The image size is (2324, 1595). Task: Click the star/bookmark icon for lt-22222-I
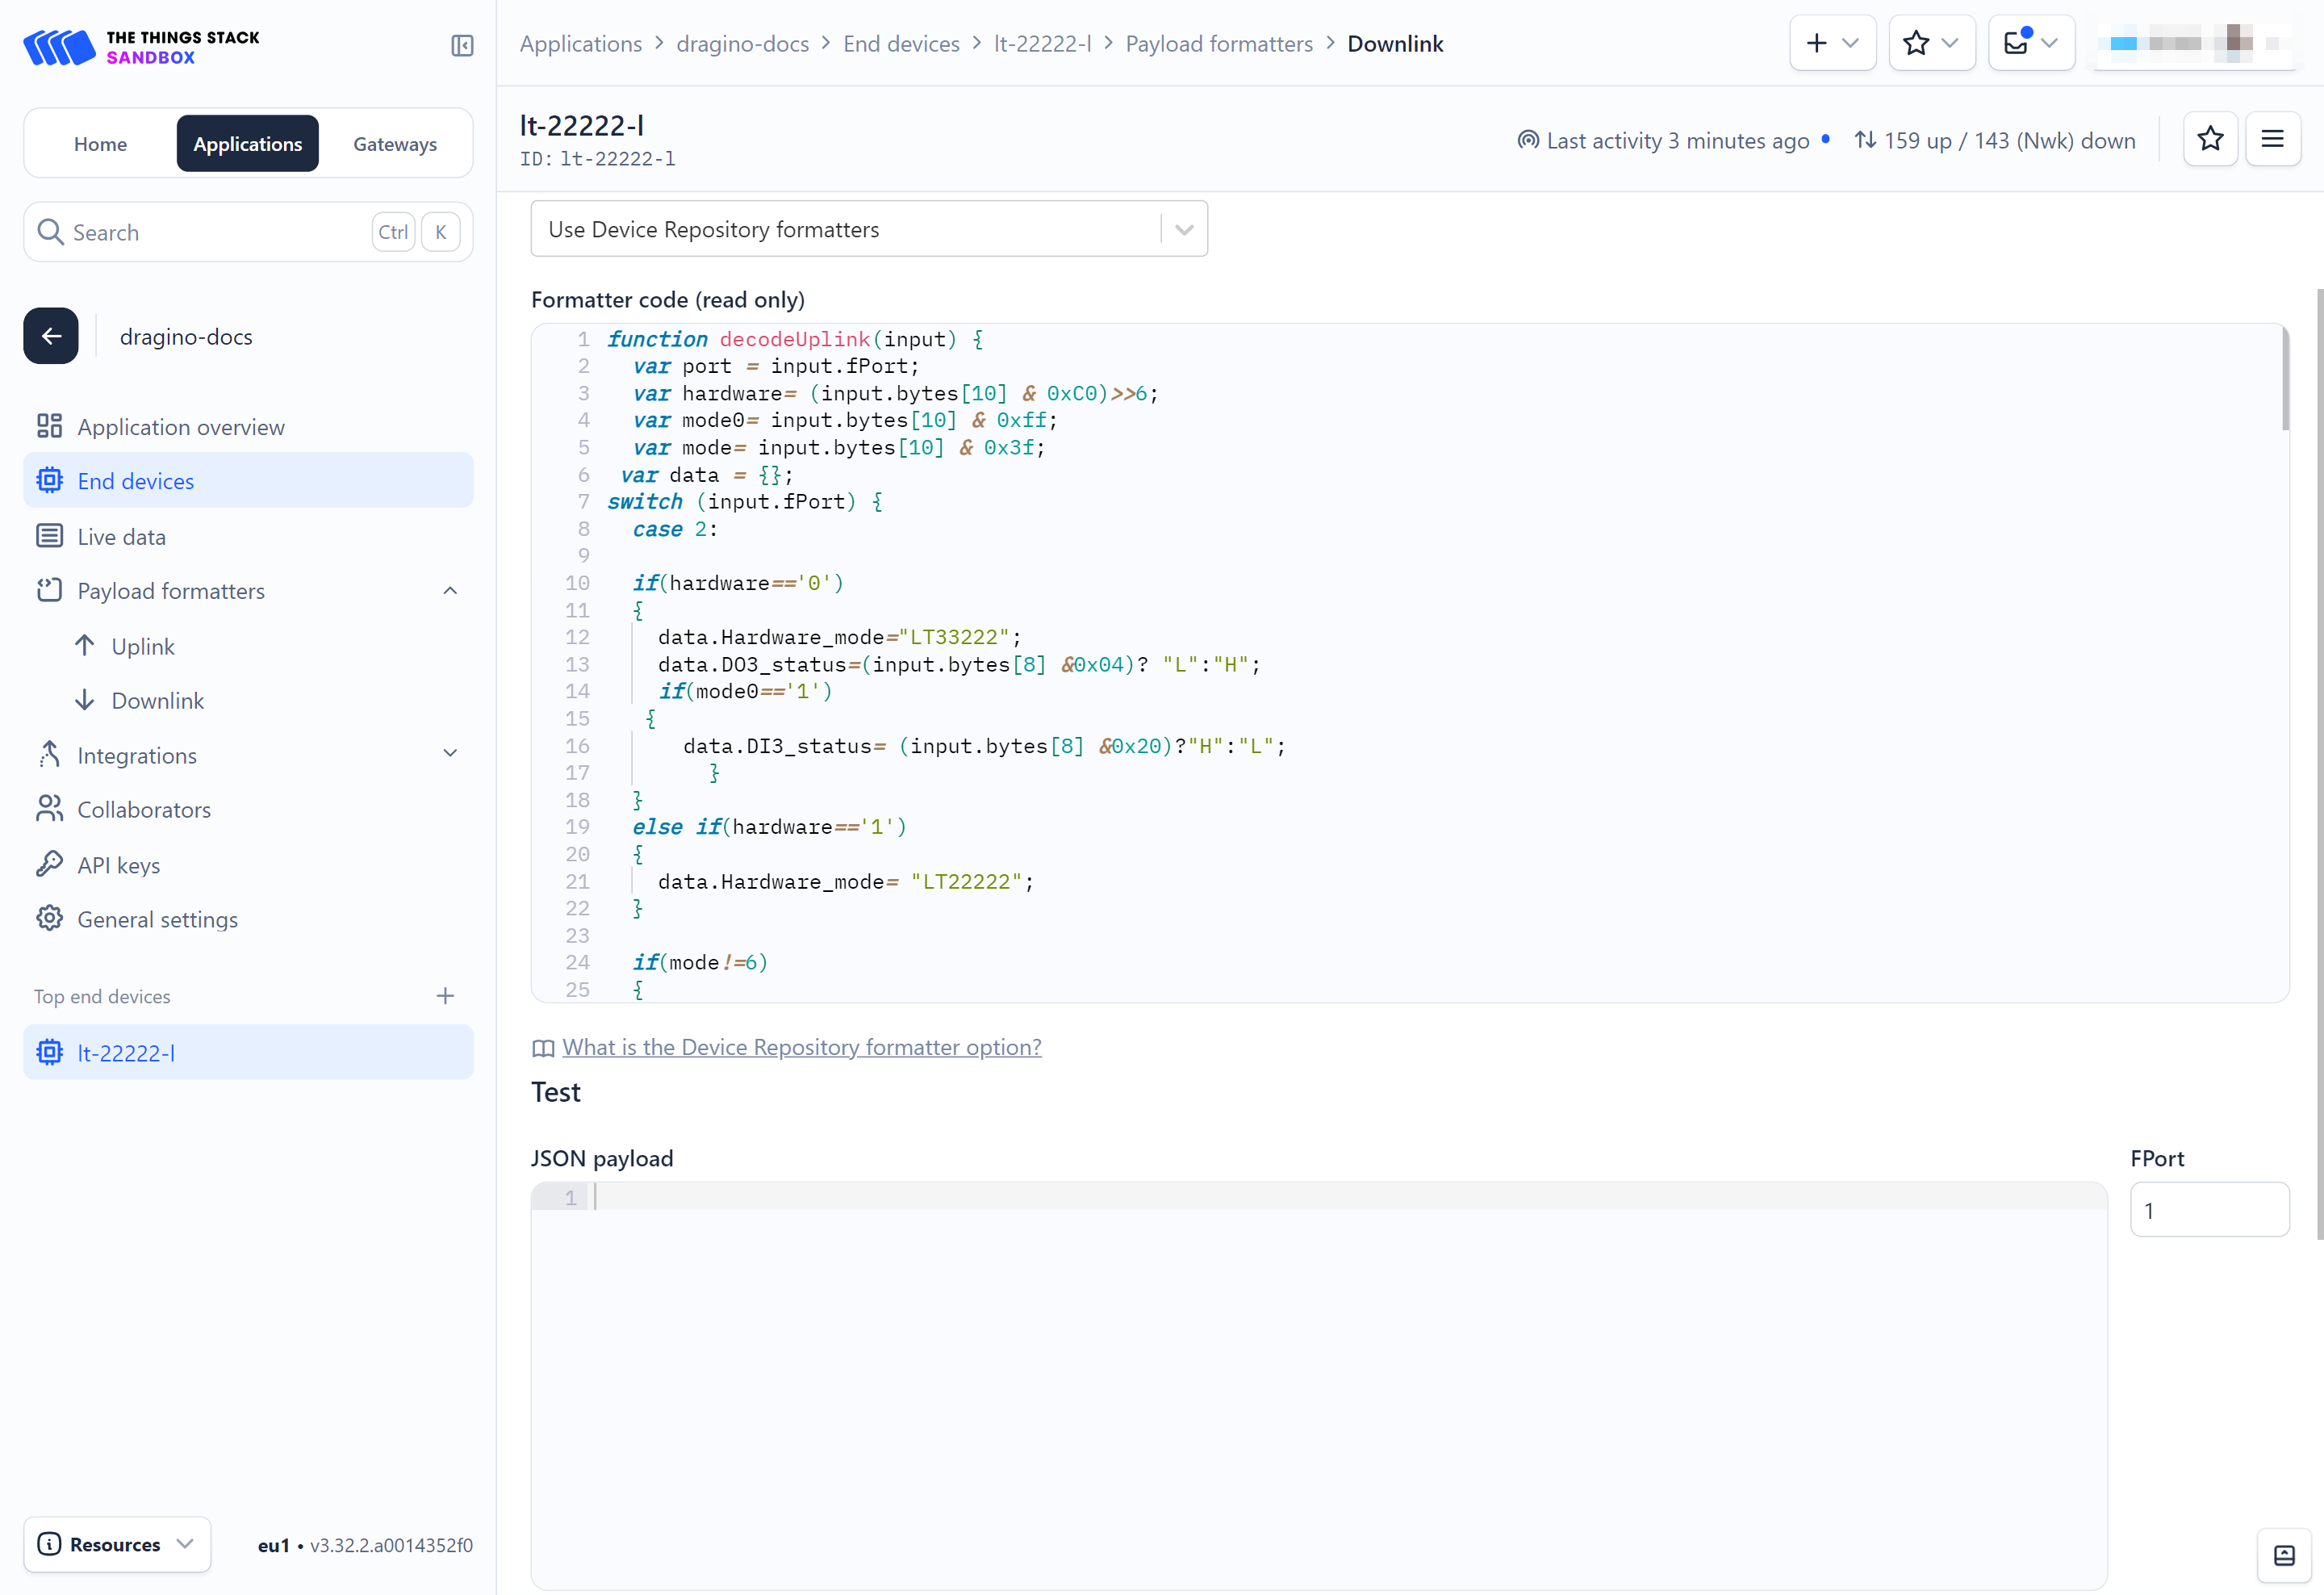pos(2211,140)
